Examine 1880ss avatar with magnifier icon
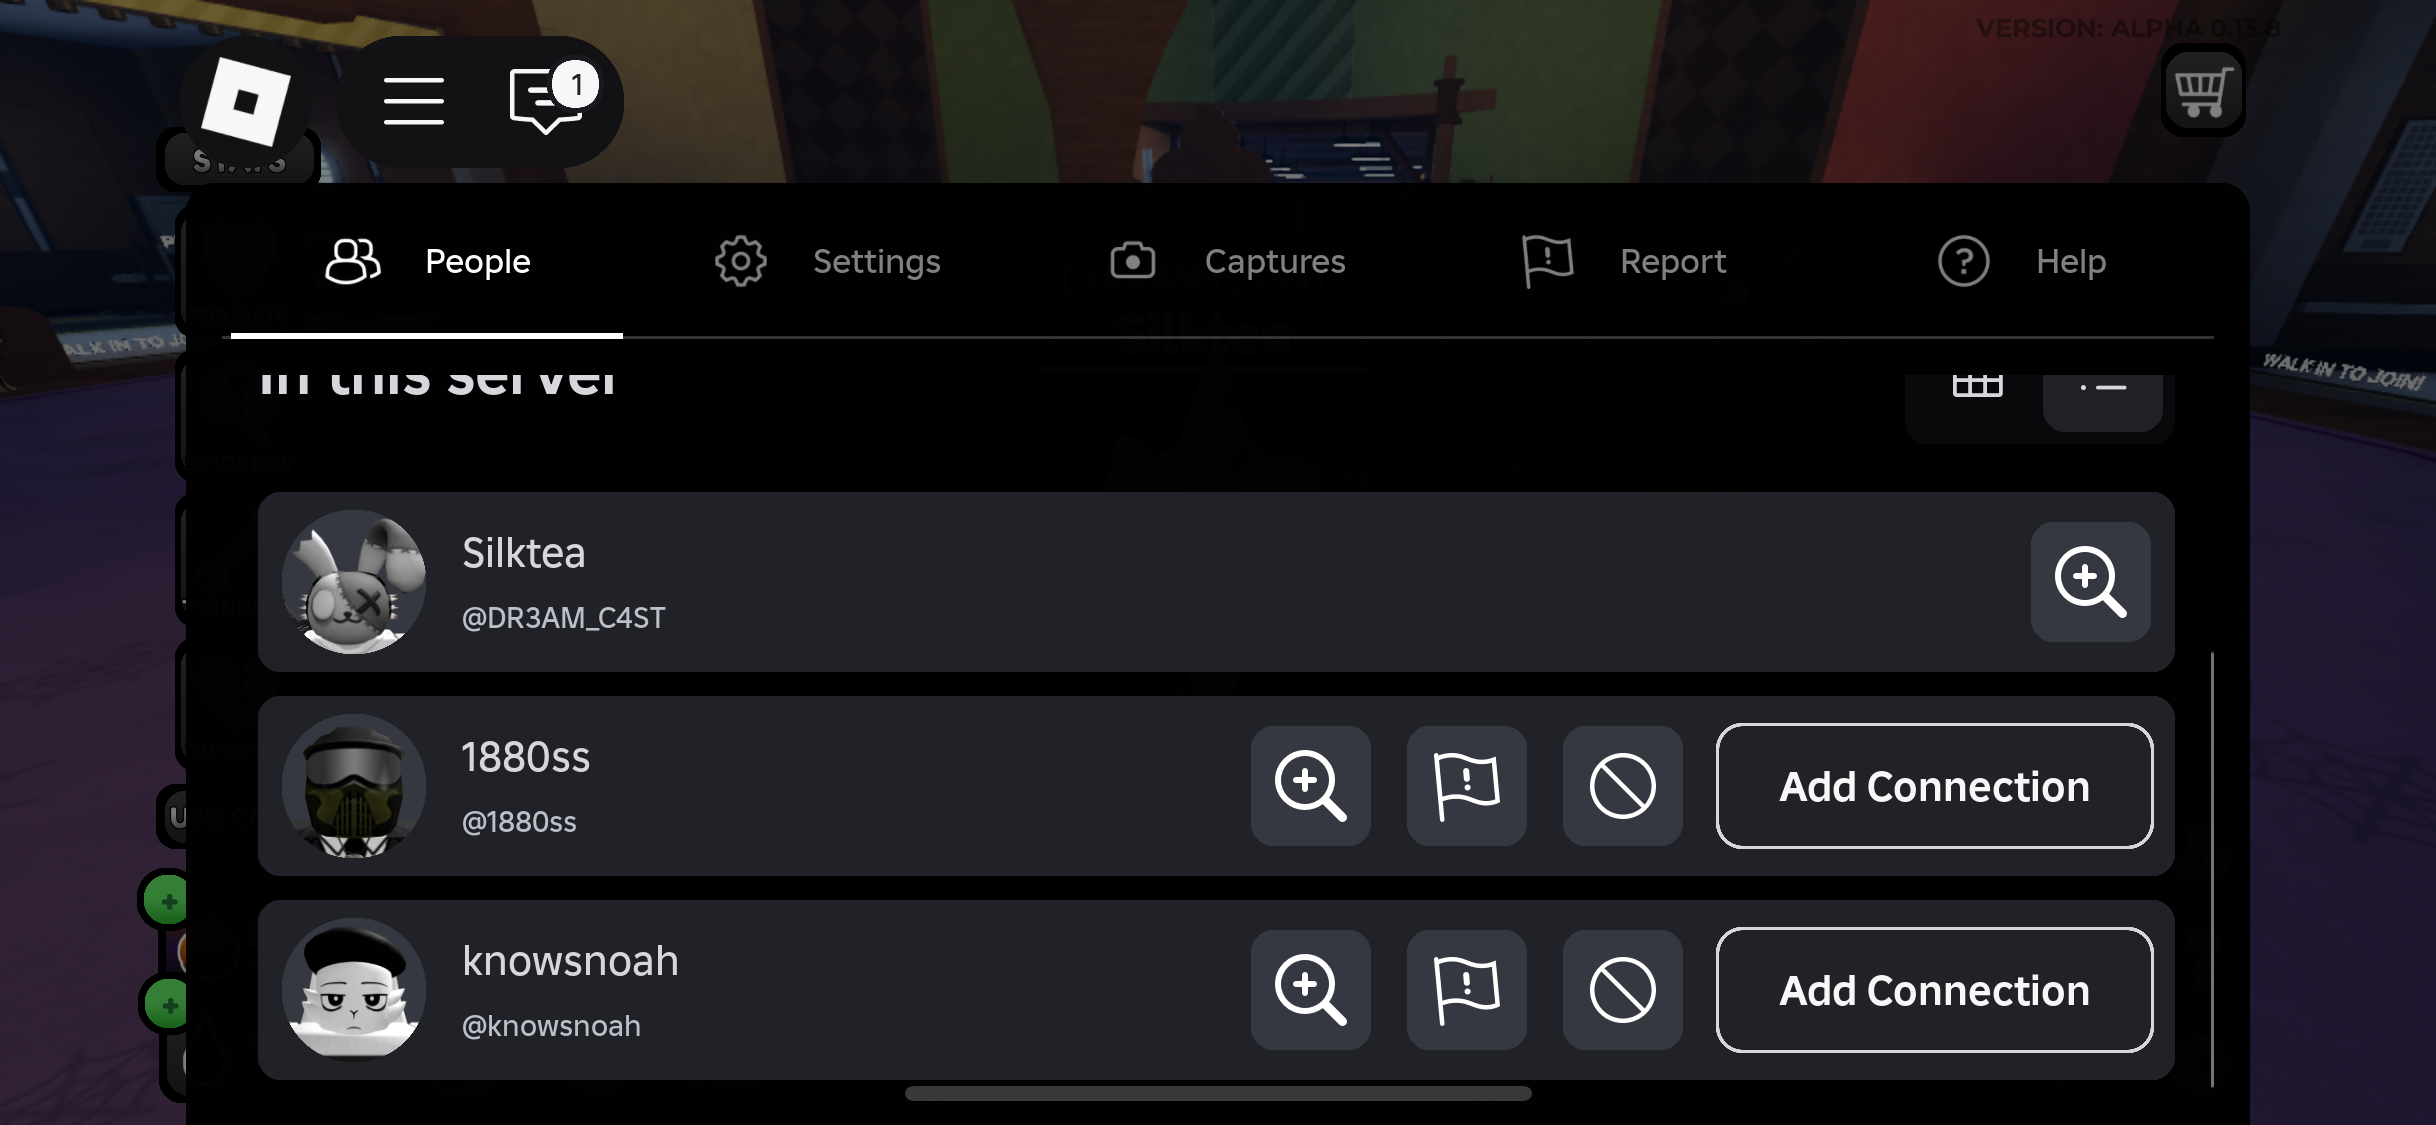Image resolution: width=2436 pixels, height=1125 pixels. 1310,786
